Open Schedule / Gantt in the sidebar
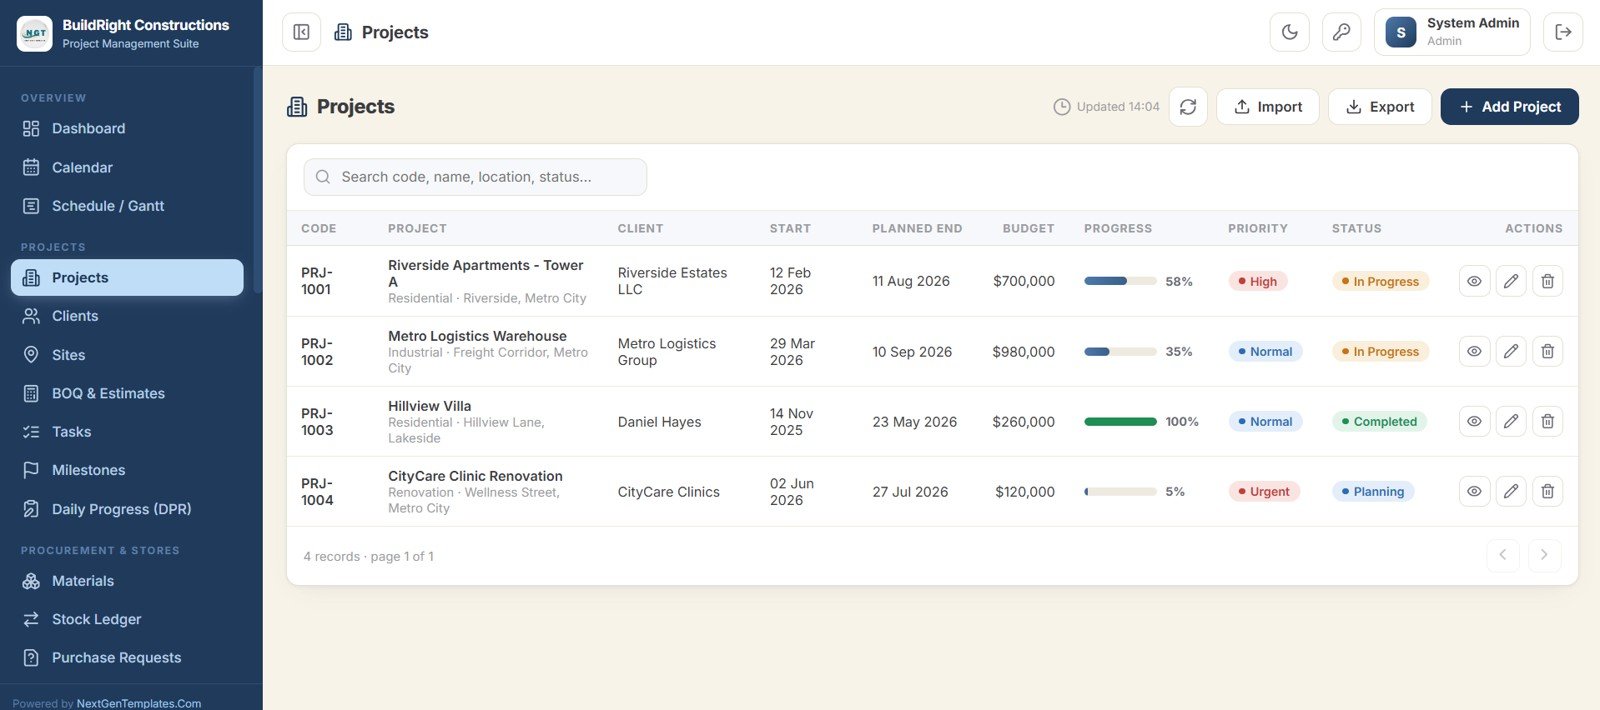 click(127, 206)
